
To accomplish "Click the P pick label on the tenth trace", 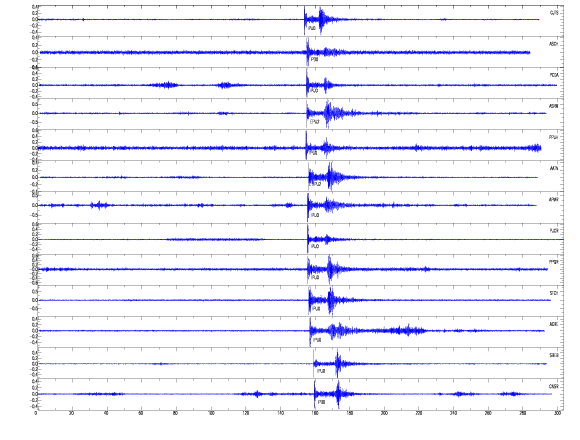I will [x=316, y=309].
